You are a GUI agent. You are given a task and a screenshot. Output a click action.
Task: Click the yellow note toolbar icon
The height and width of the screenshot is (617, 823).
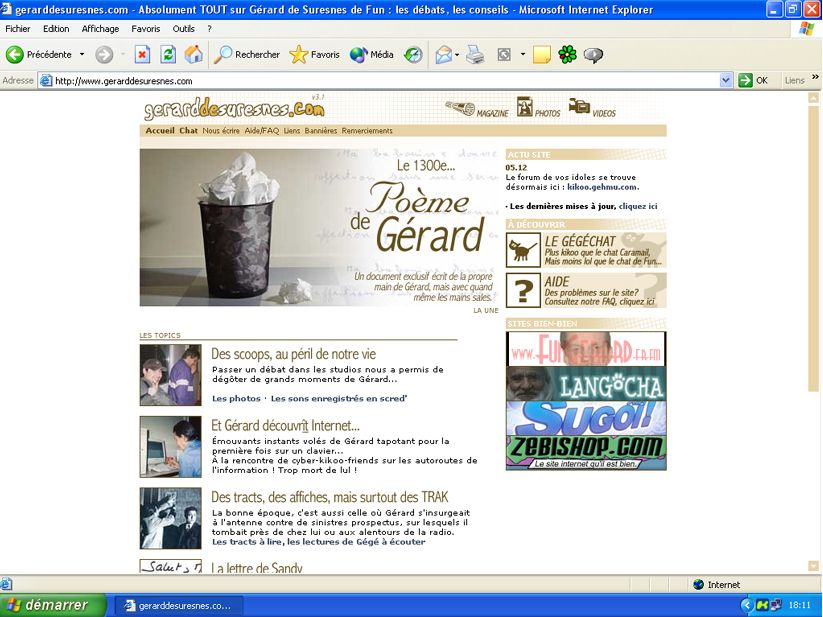[542, 55]
